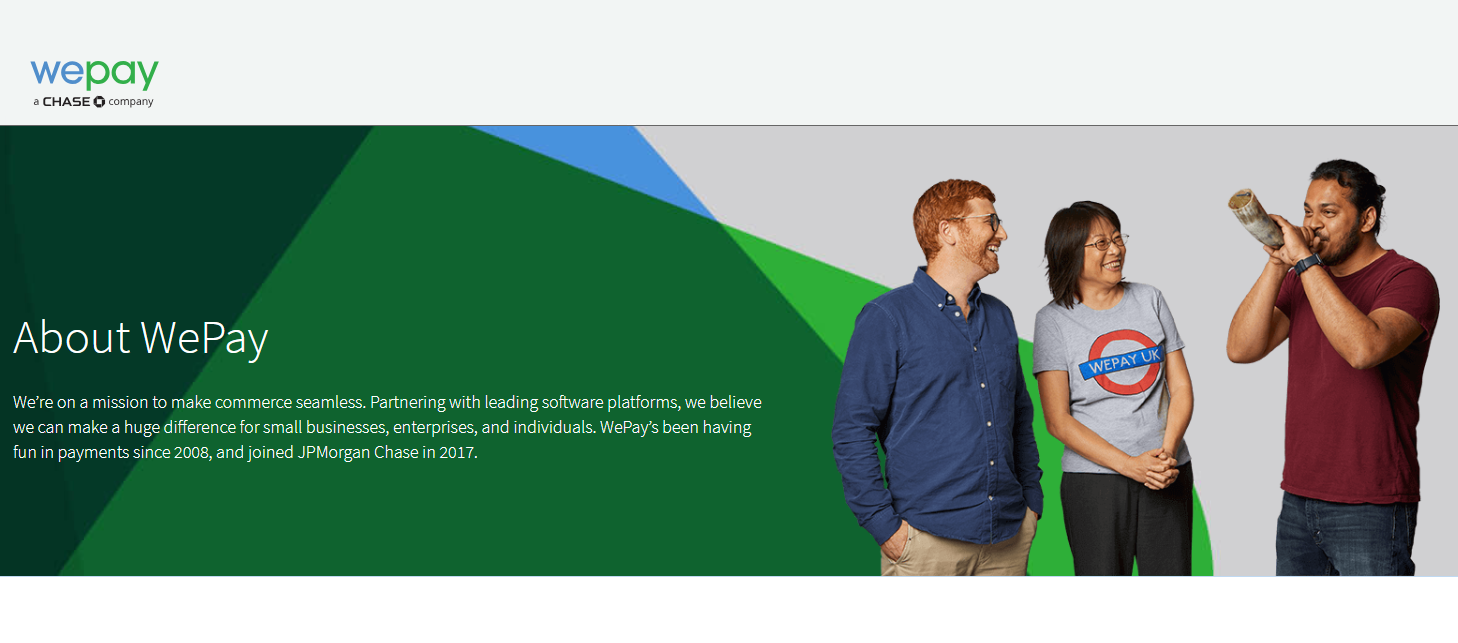This screenshot has height=643, width=1458.
Task: Click the 'a CHASE company' tagline
Action: (x=92, y=101)
